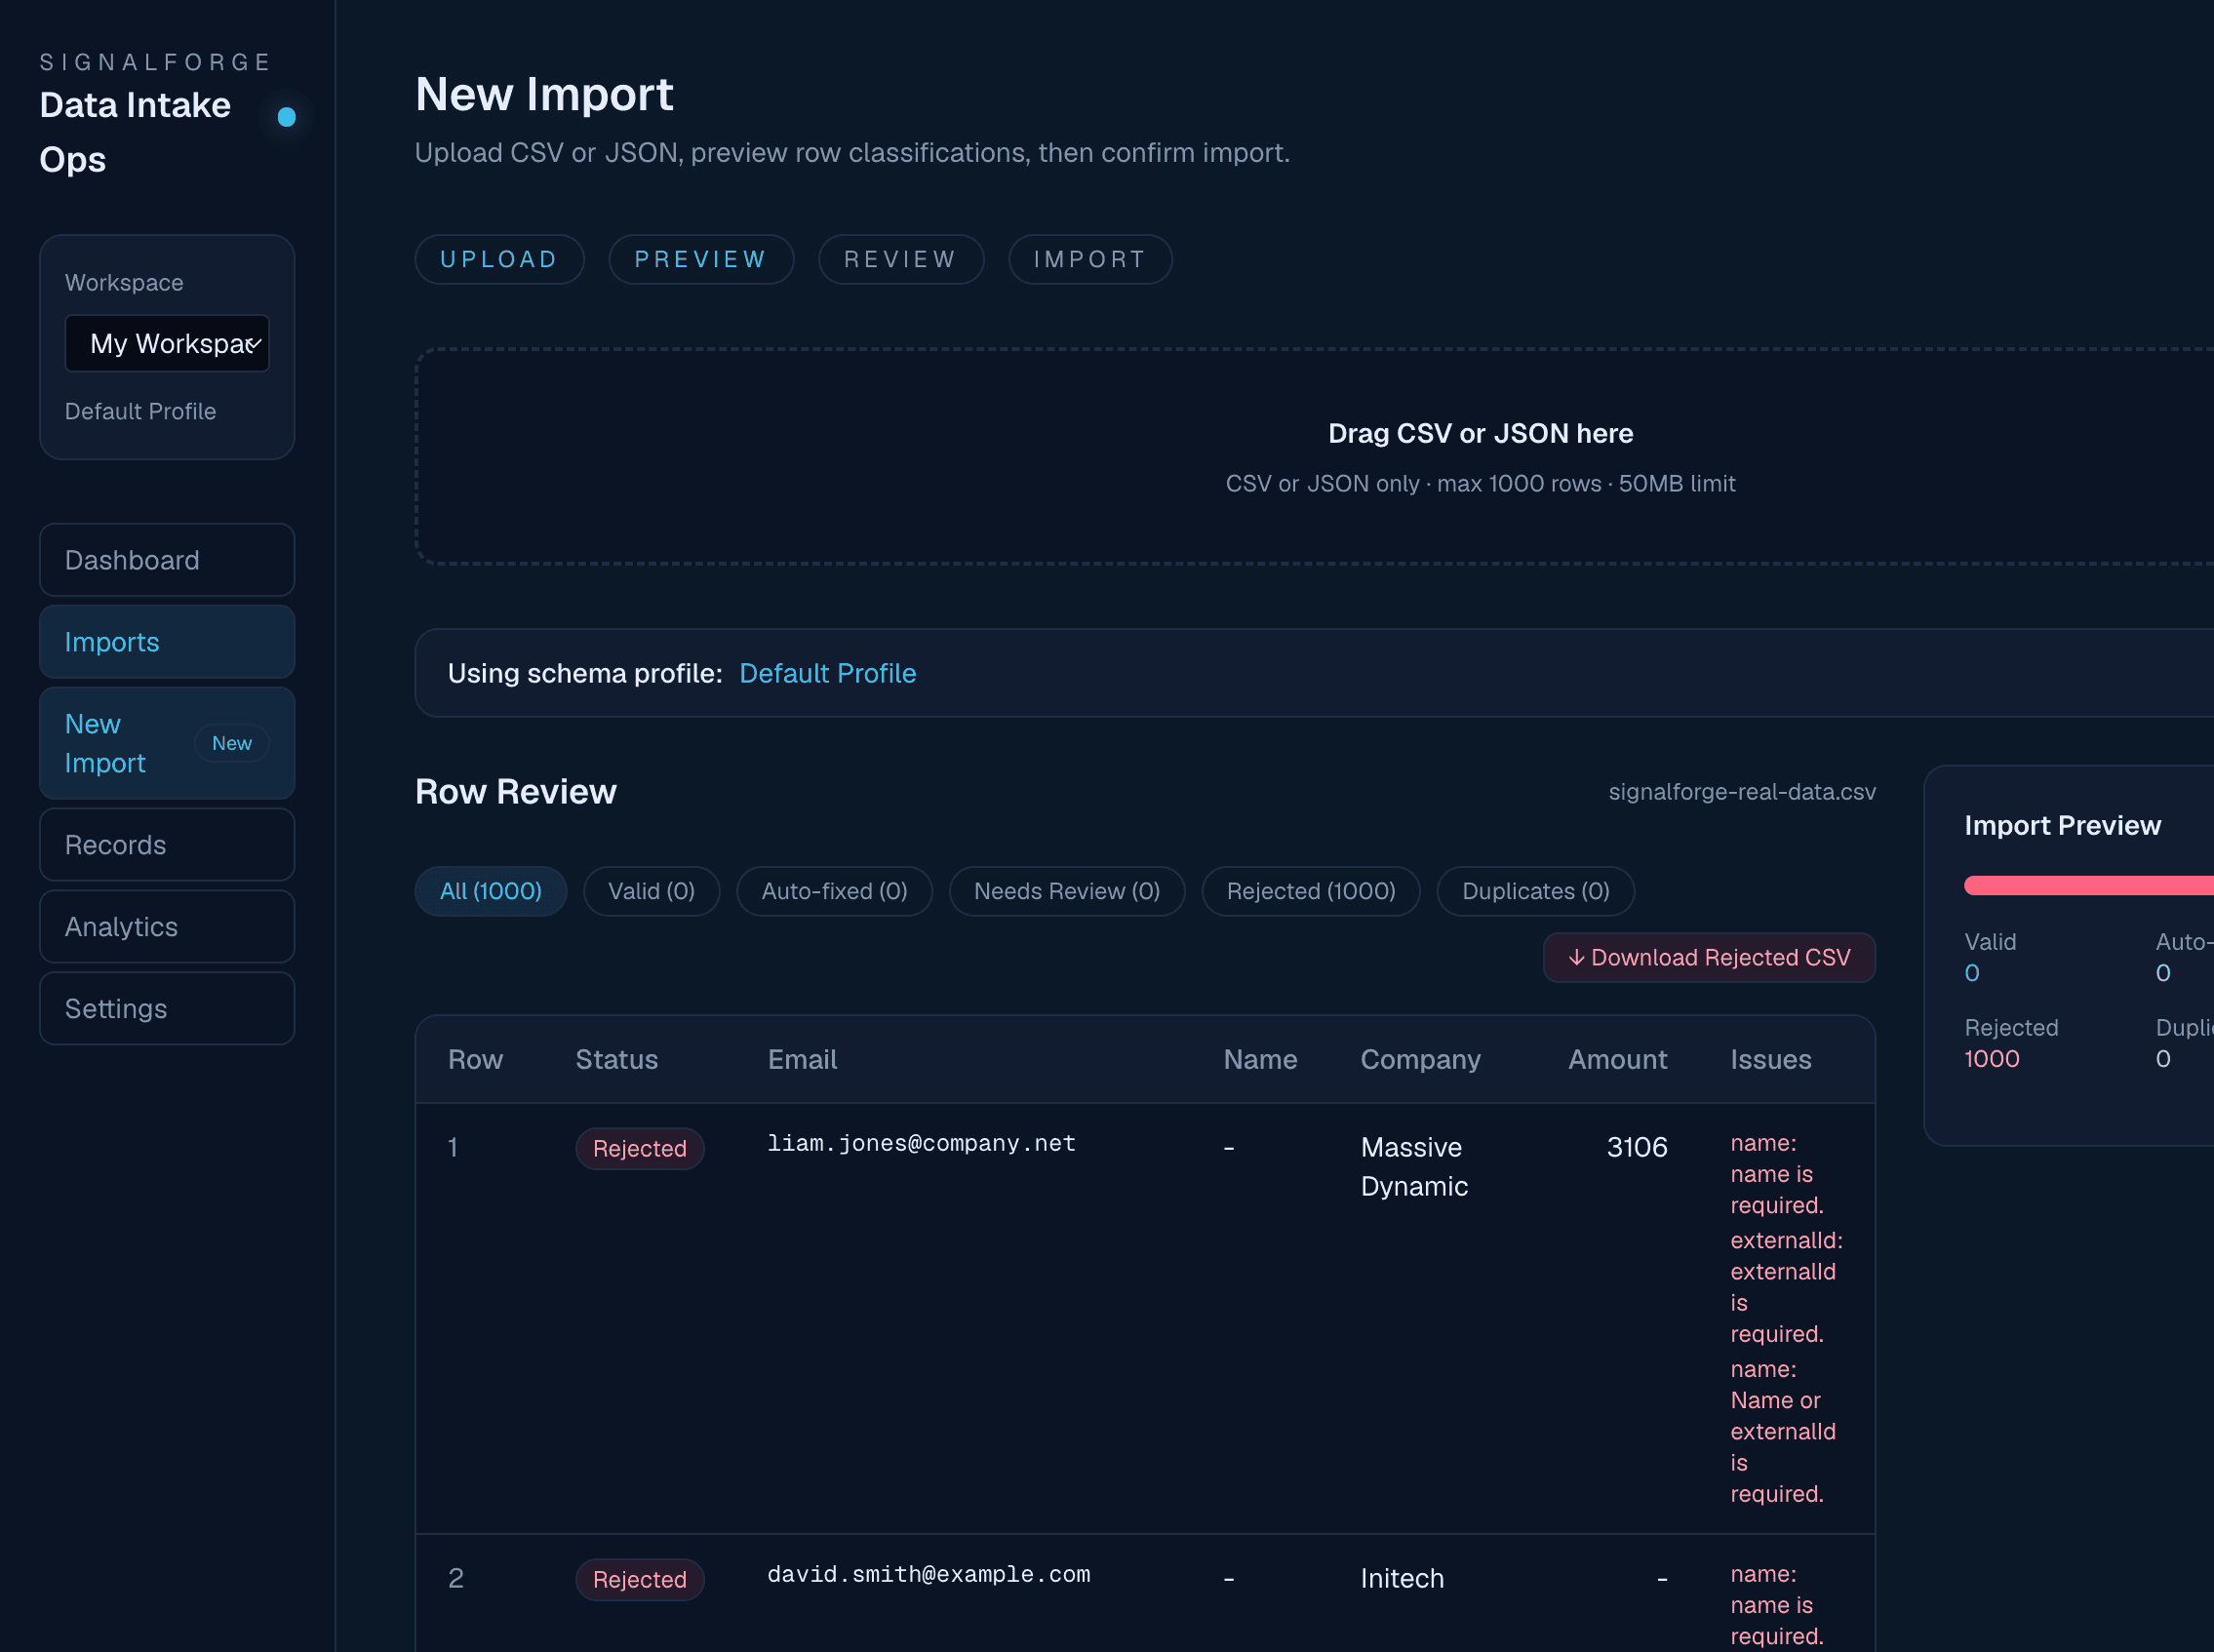This screenshot has height=1652, width=2214.
Task: Select email david.smith@example.com
Action: tap(928, 1574)
